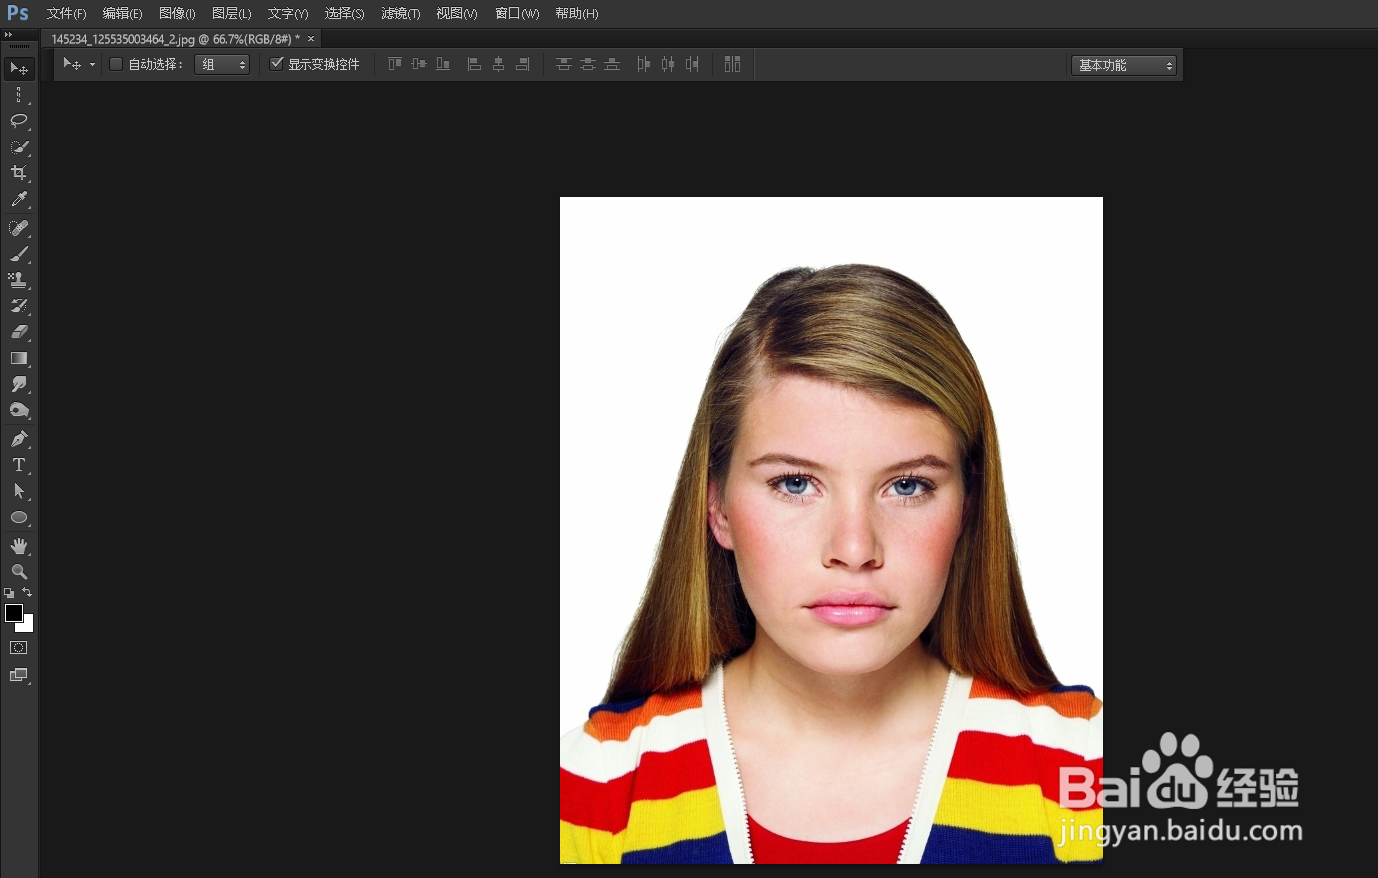
Task: Click the foreground color swatch
Action: [x=13, y=613]
